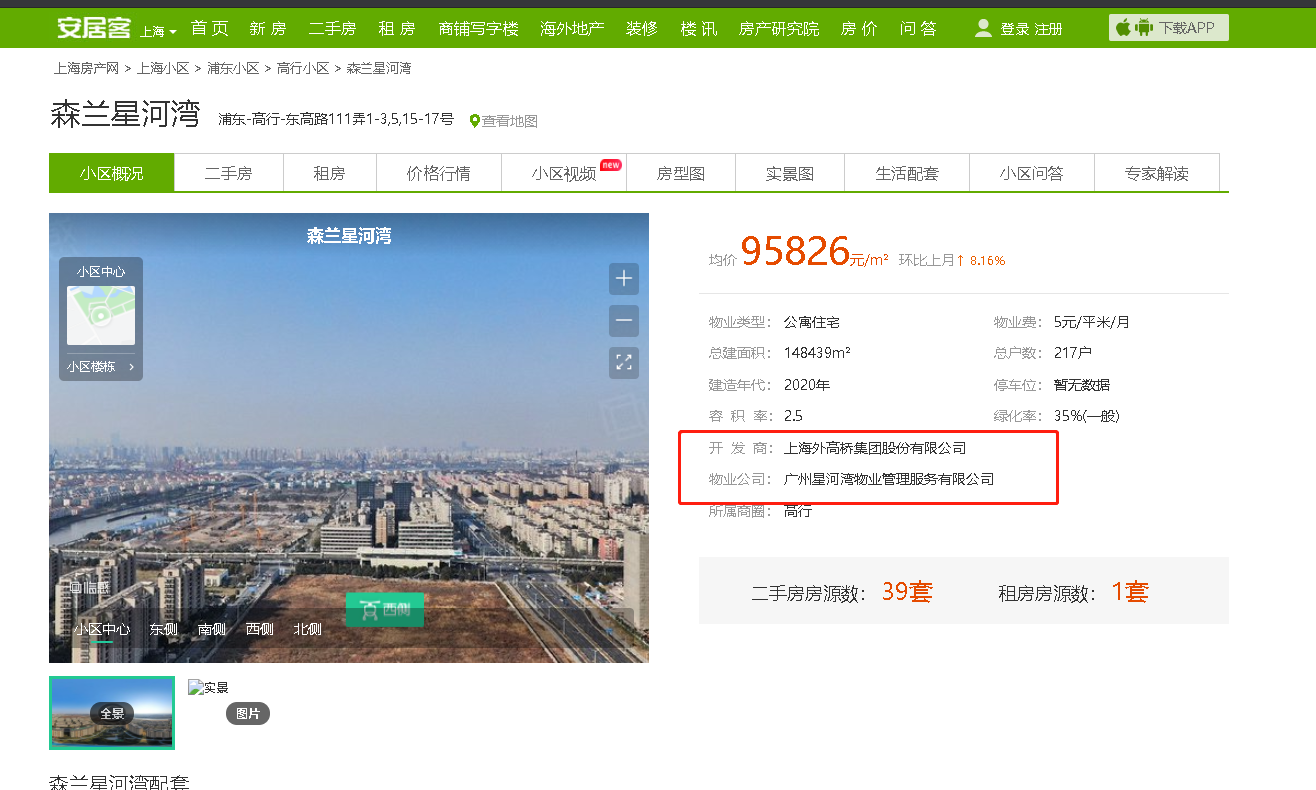The image size is (1316, 790).
Task: Zoom out panorama with minus icon
Action: tap(624, 321)
